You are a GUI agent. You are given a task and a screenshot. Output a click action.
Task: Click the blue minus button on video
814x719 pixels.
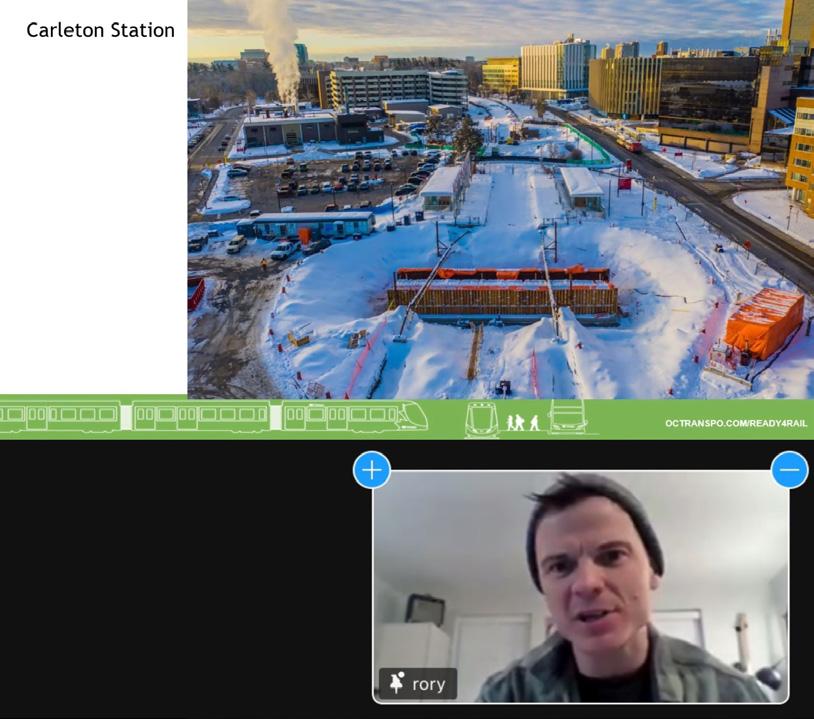790,470
